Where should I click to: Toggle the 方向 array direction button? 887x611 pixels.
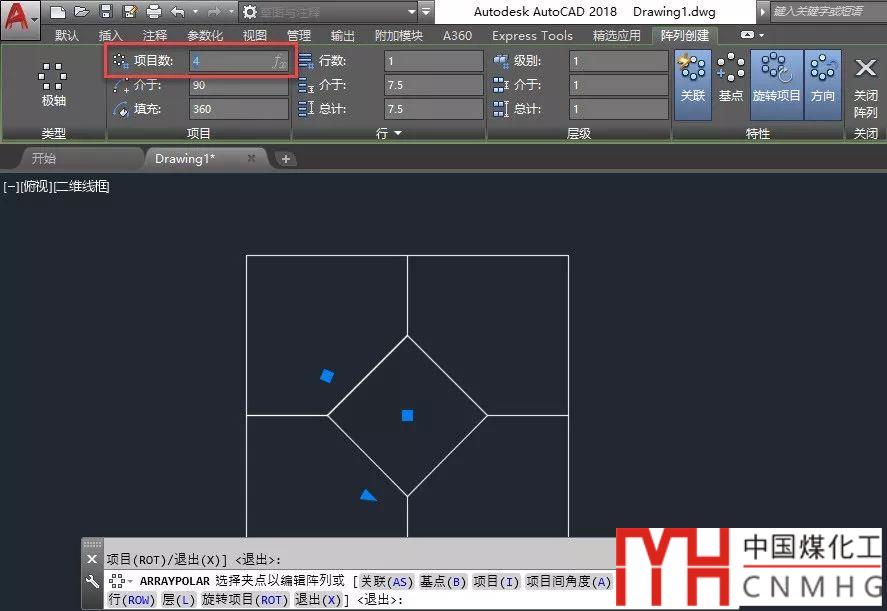[x=823, y=80]
